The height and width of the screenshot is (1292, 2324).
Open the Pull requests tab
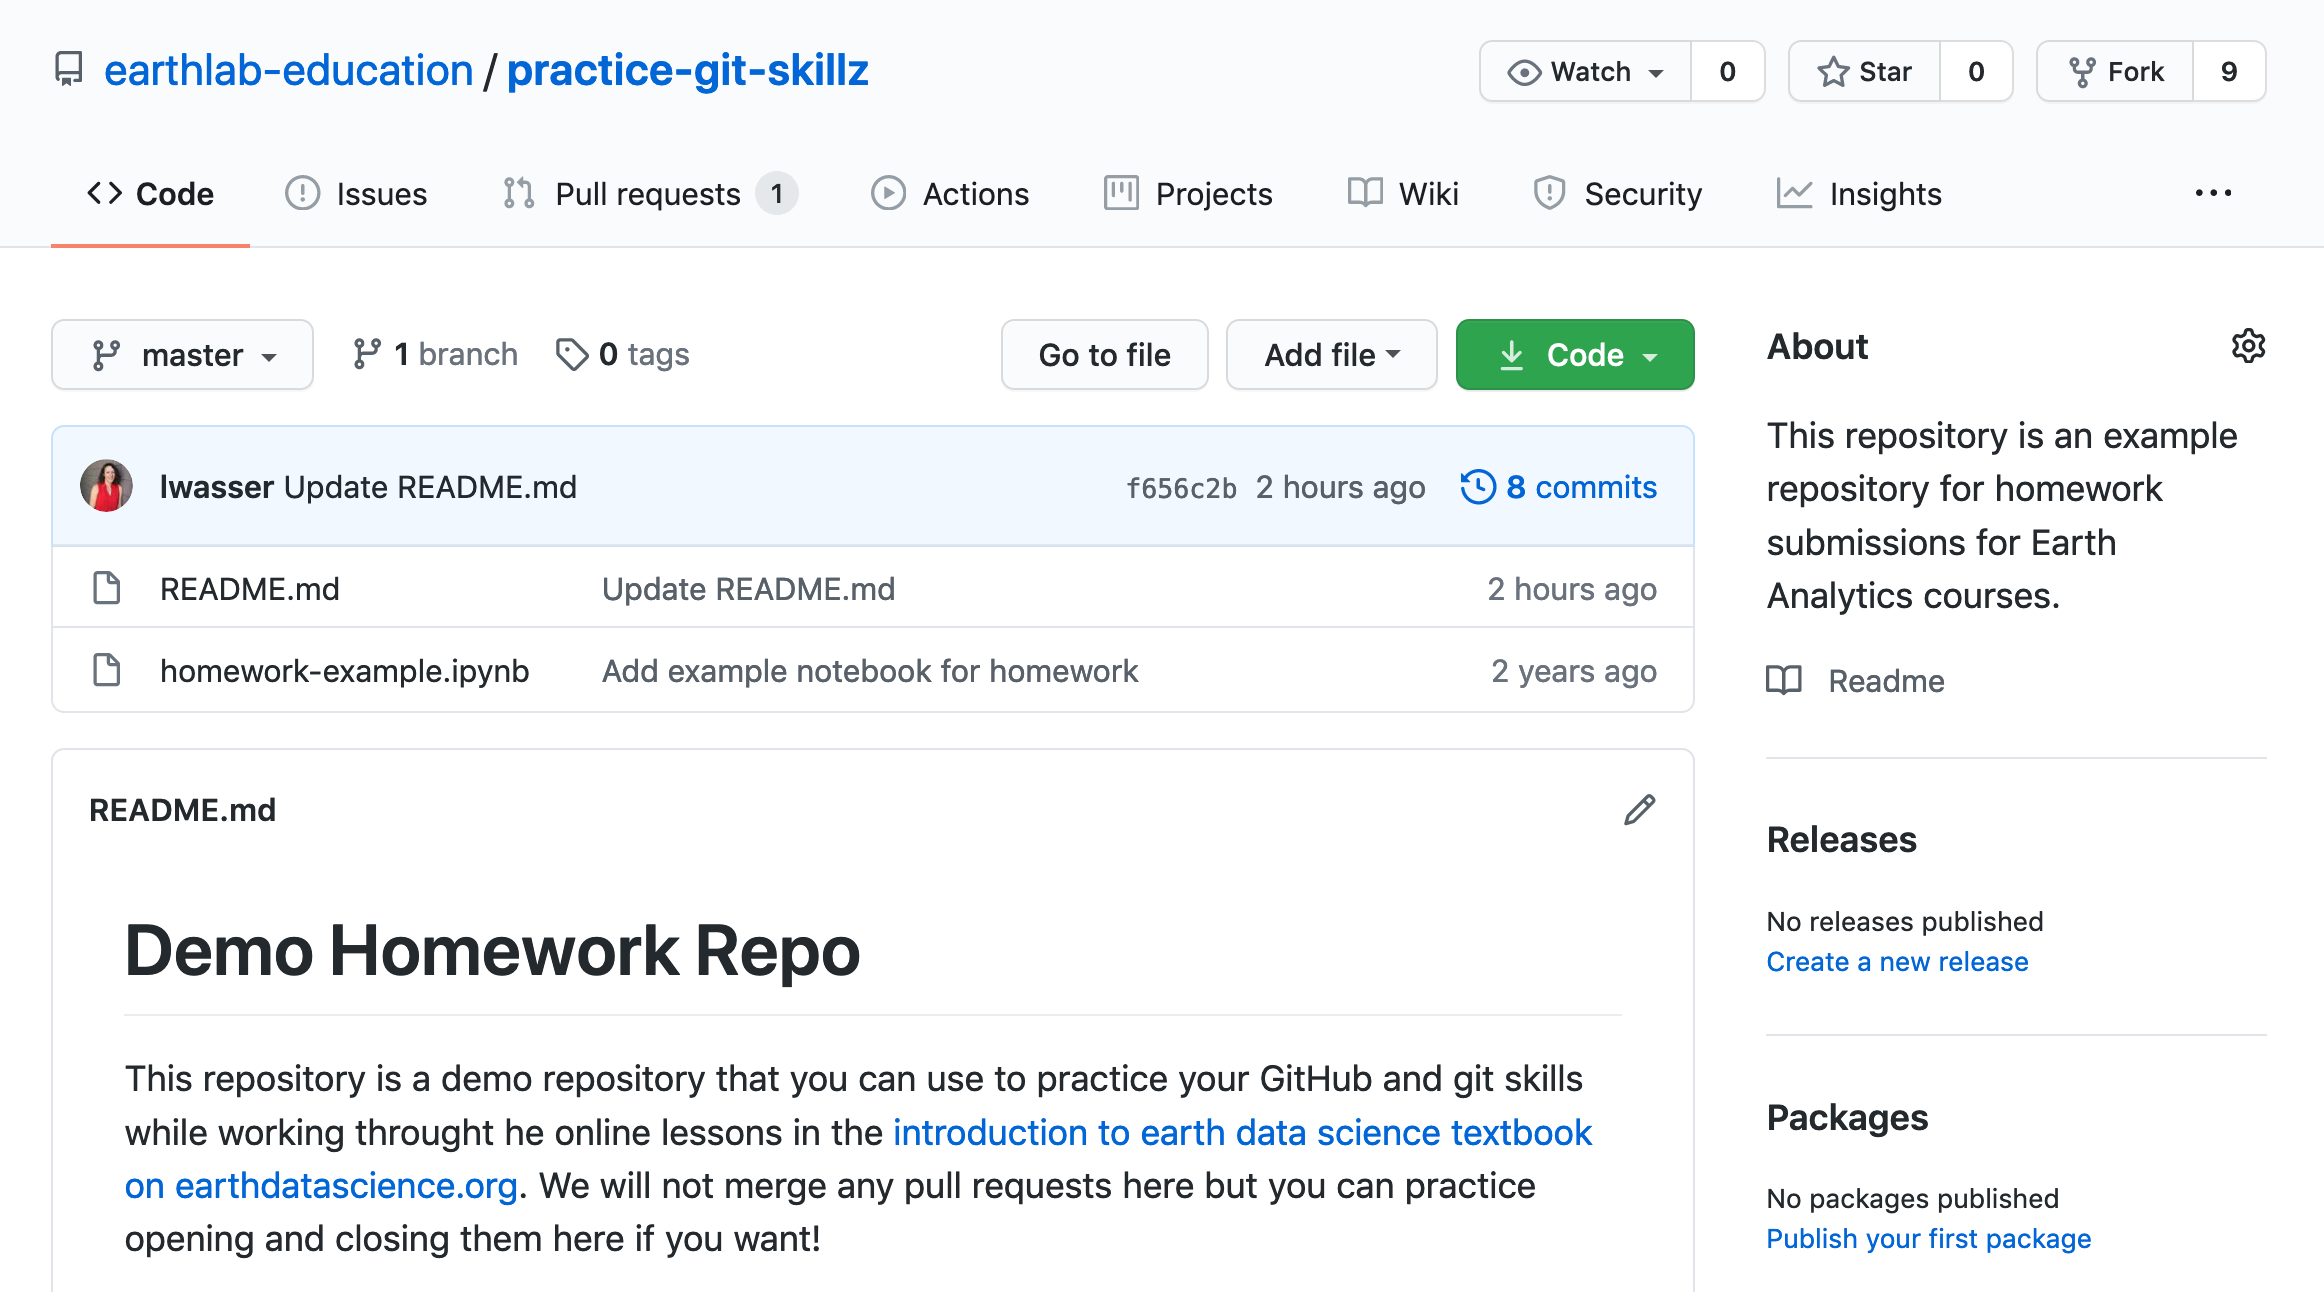tap(648, 194)
